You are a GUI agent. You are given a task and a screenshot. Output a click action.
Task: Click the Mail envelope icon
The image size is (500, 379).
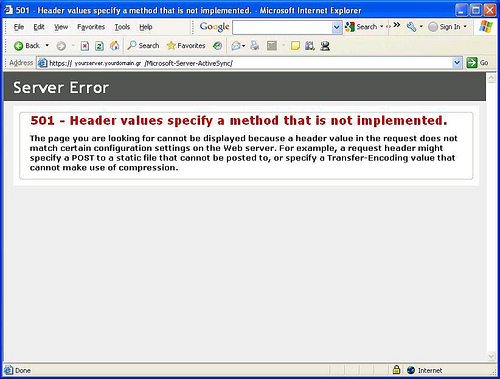pyautogui.click(x=236, y=46)
